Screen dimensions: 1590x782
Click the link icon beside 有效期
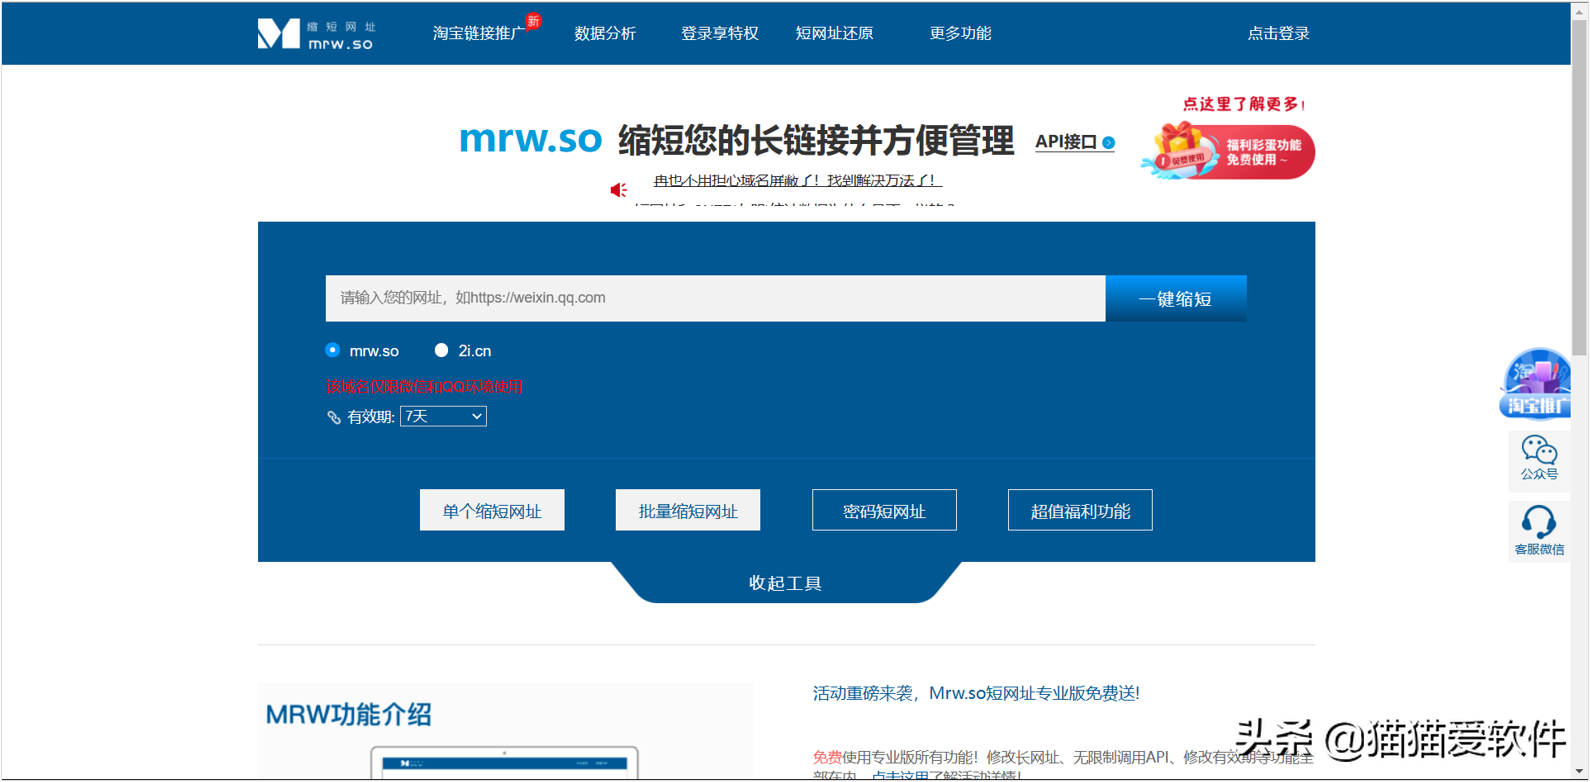click(334, 417)
